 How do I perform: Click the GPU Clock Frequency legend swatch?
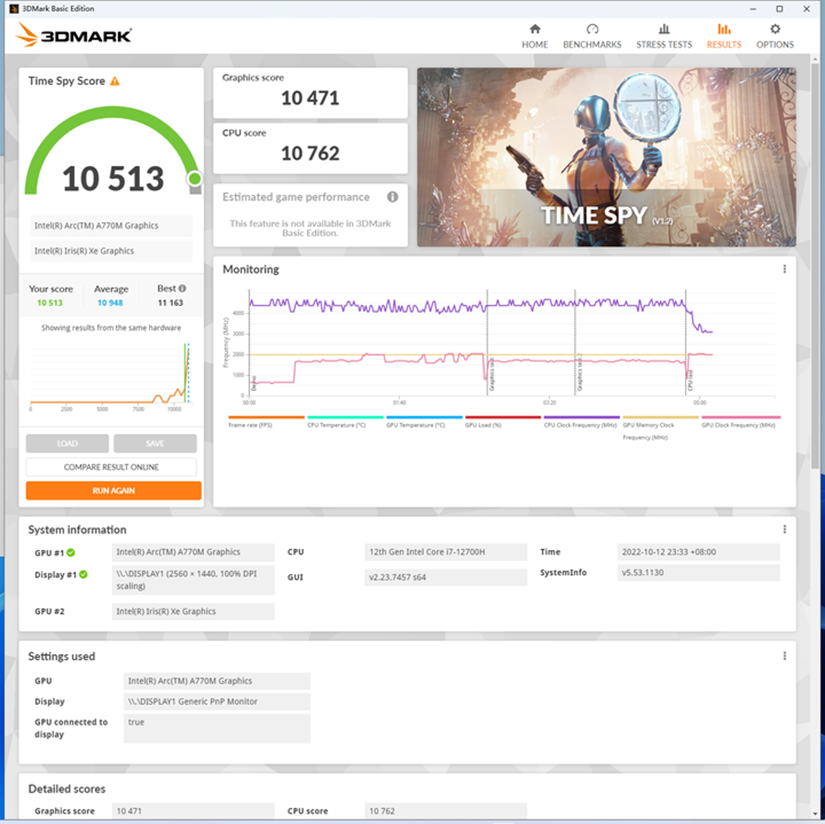(741, 417)
